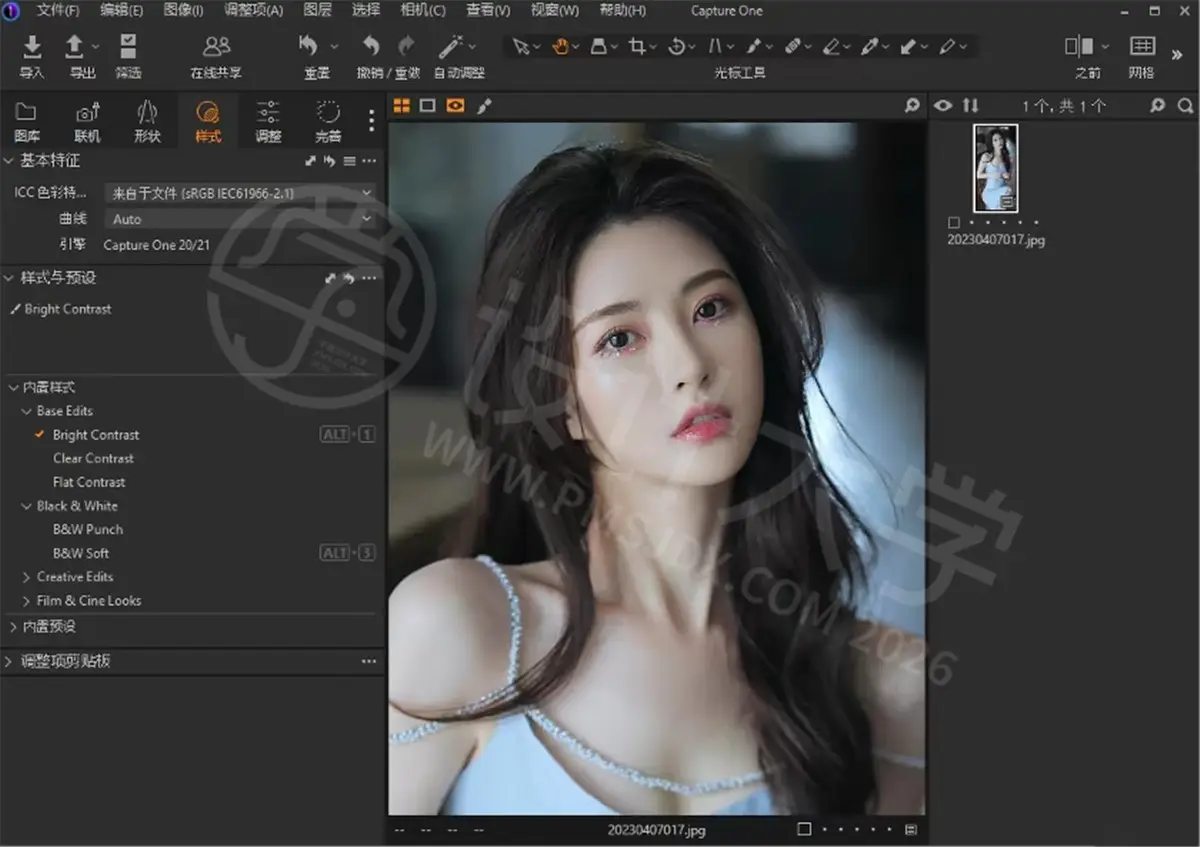Click the 样式与预设 panel expand-arrows icon
Screen dimensions: 1200x847
[x=330, y=278]
